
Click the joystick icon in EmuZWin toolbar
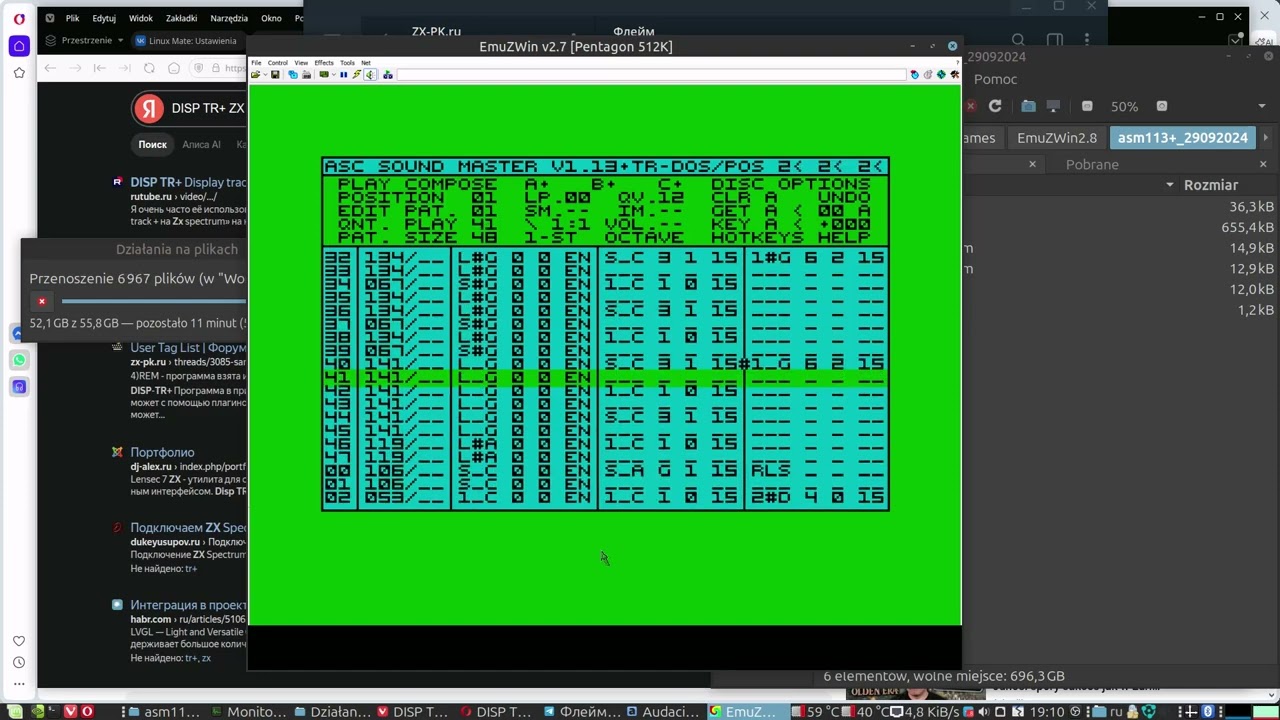pyautogui.click(x=388, y=75)
